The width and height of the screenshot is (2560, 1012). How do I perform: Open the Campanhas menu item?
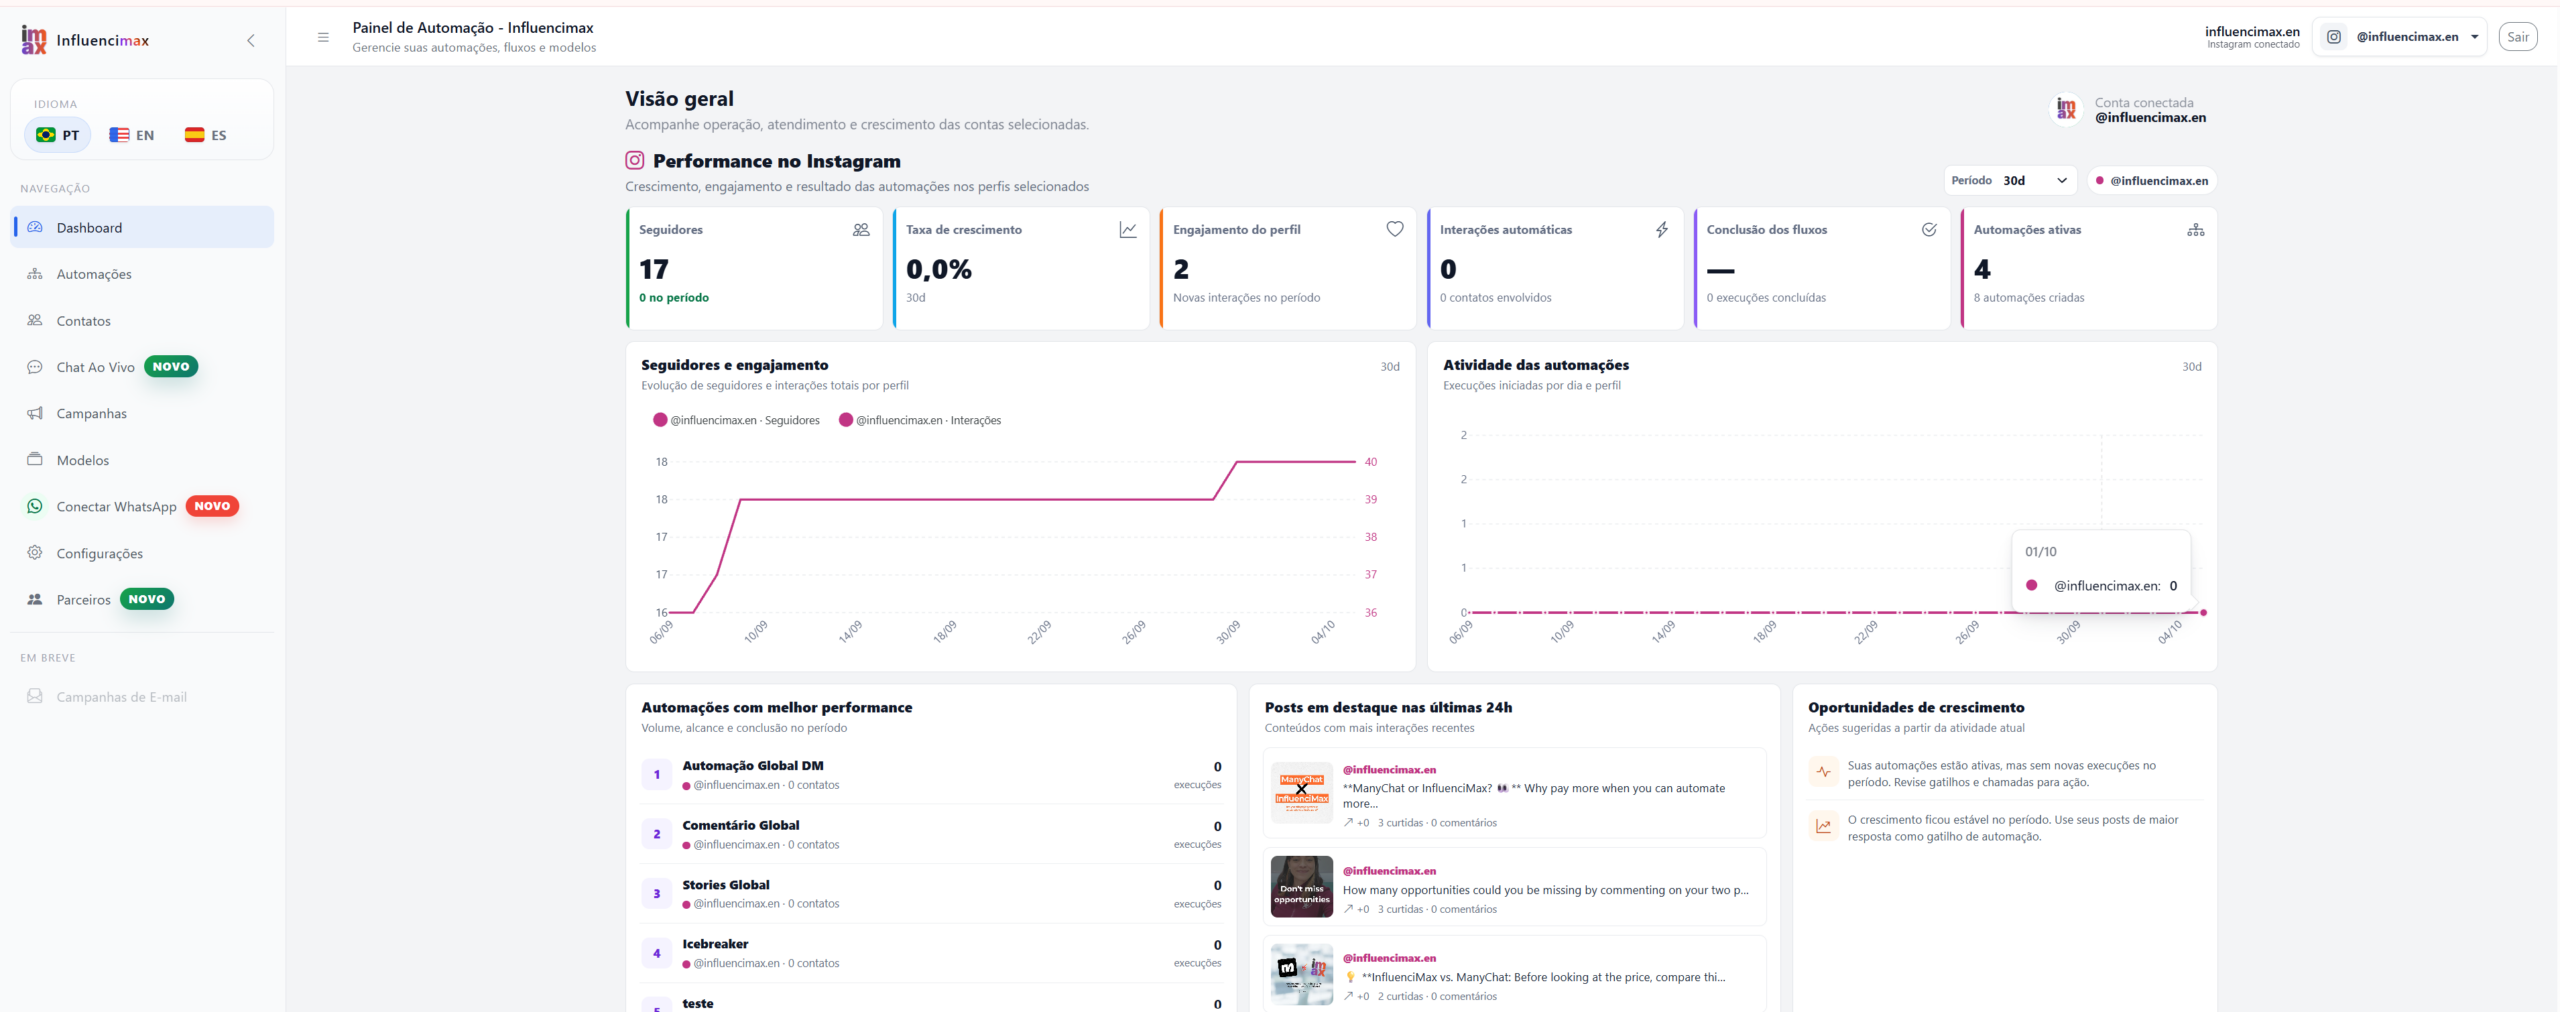point(142,413)
